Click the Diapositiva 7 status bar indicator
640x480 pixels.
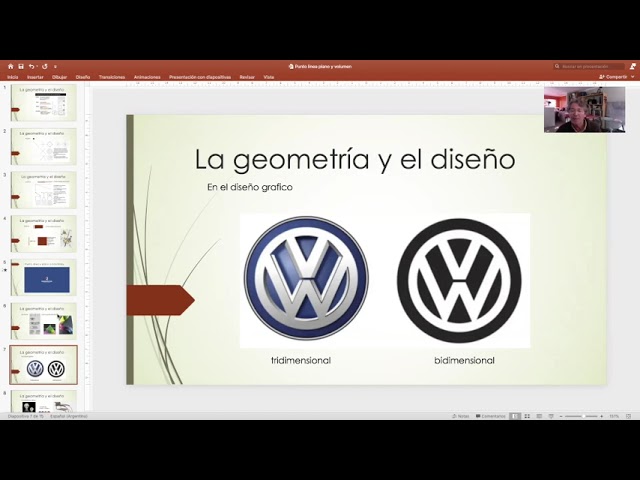[26, 416]
